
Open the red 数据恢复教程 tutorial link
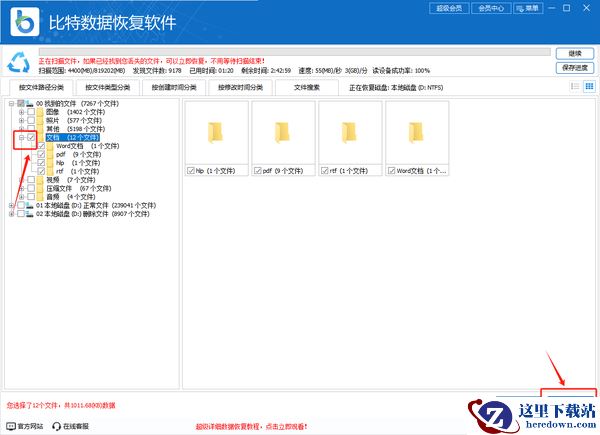click(251, 426)
